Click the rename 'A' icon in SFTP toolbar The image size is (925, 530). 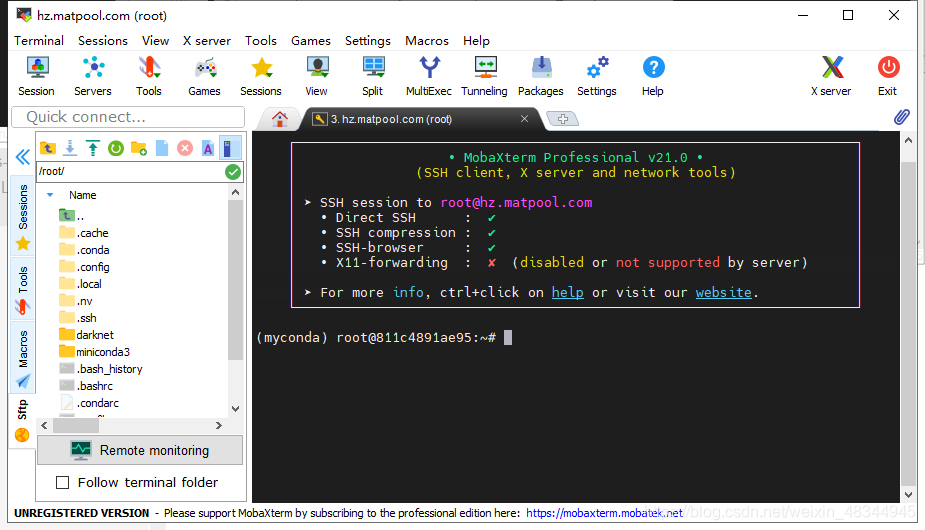208,148
